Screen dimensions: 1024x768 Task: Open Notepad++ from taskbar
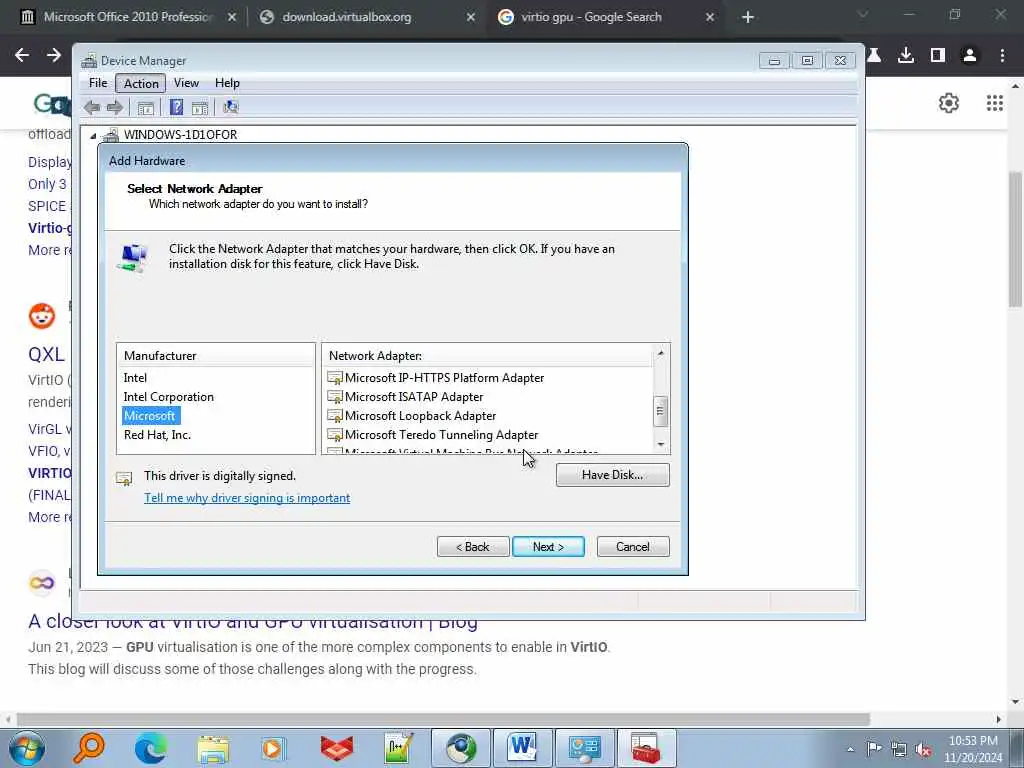pyautogui.click(x=399, y=748)
